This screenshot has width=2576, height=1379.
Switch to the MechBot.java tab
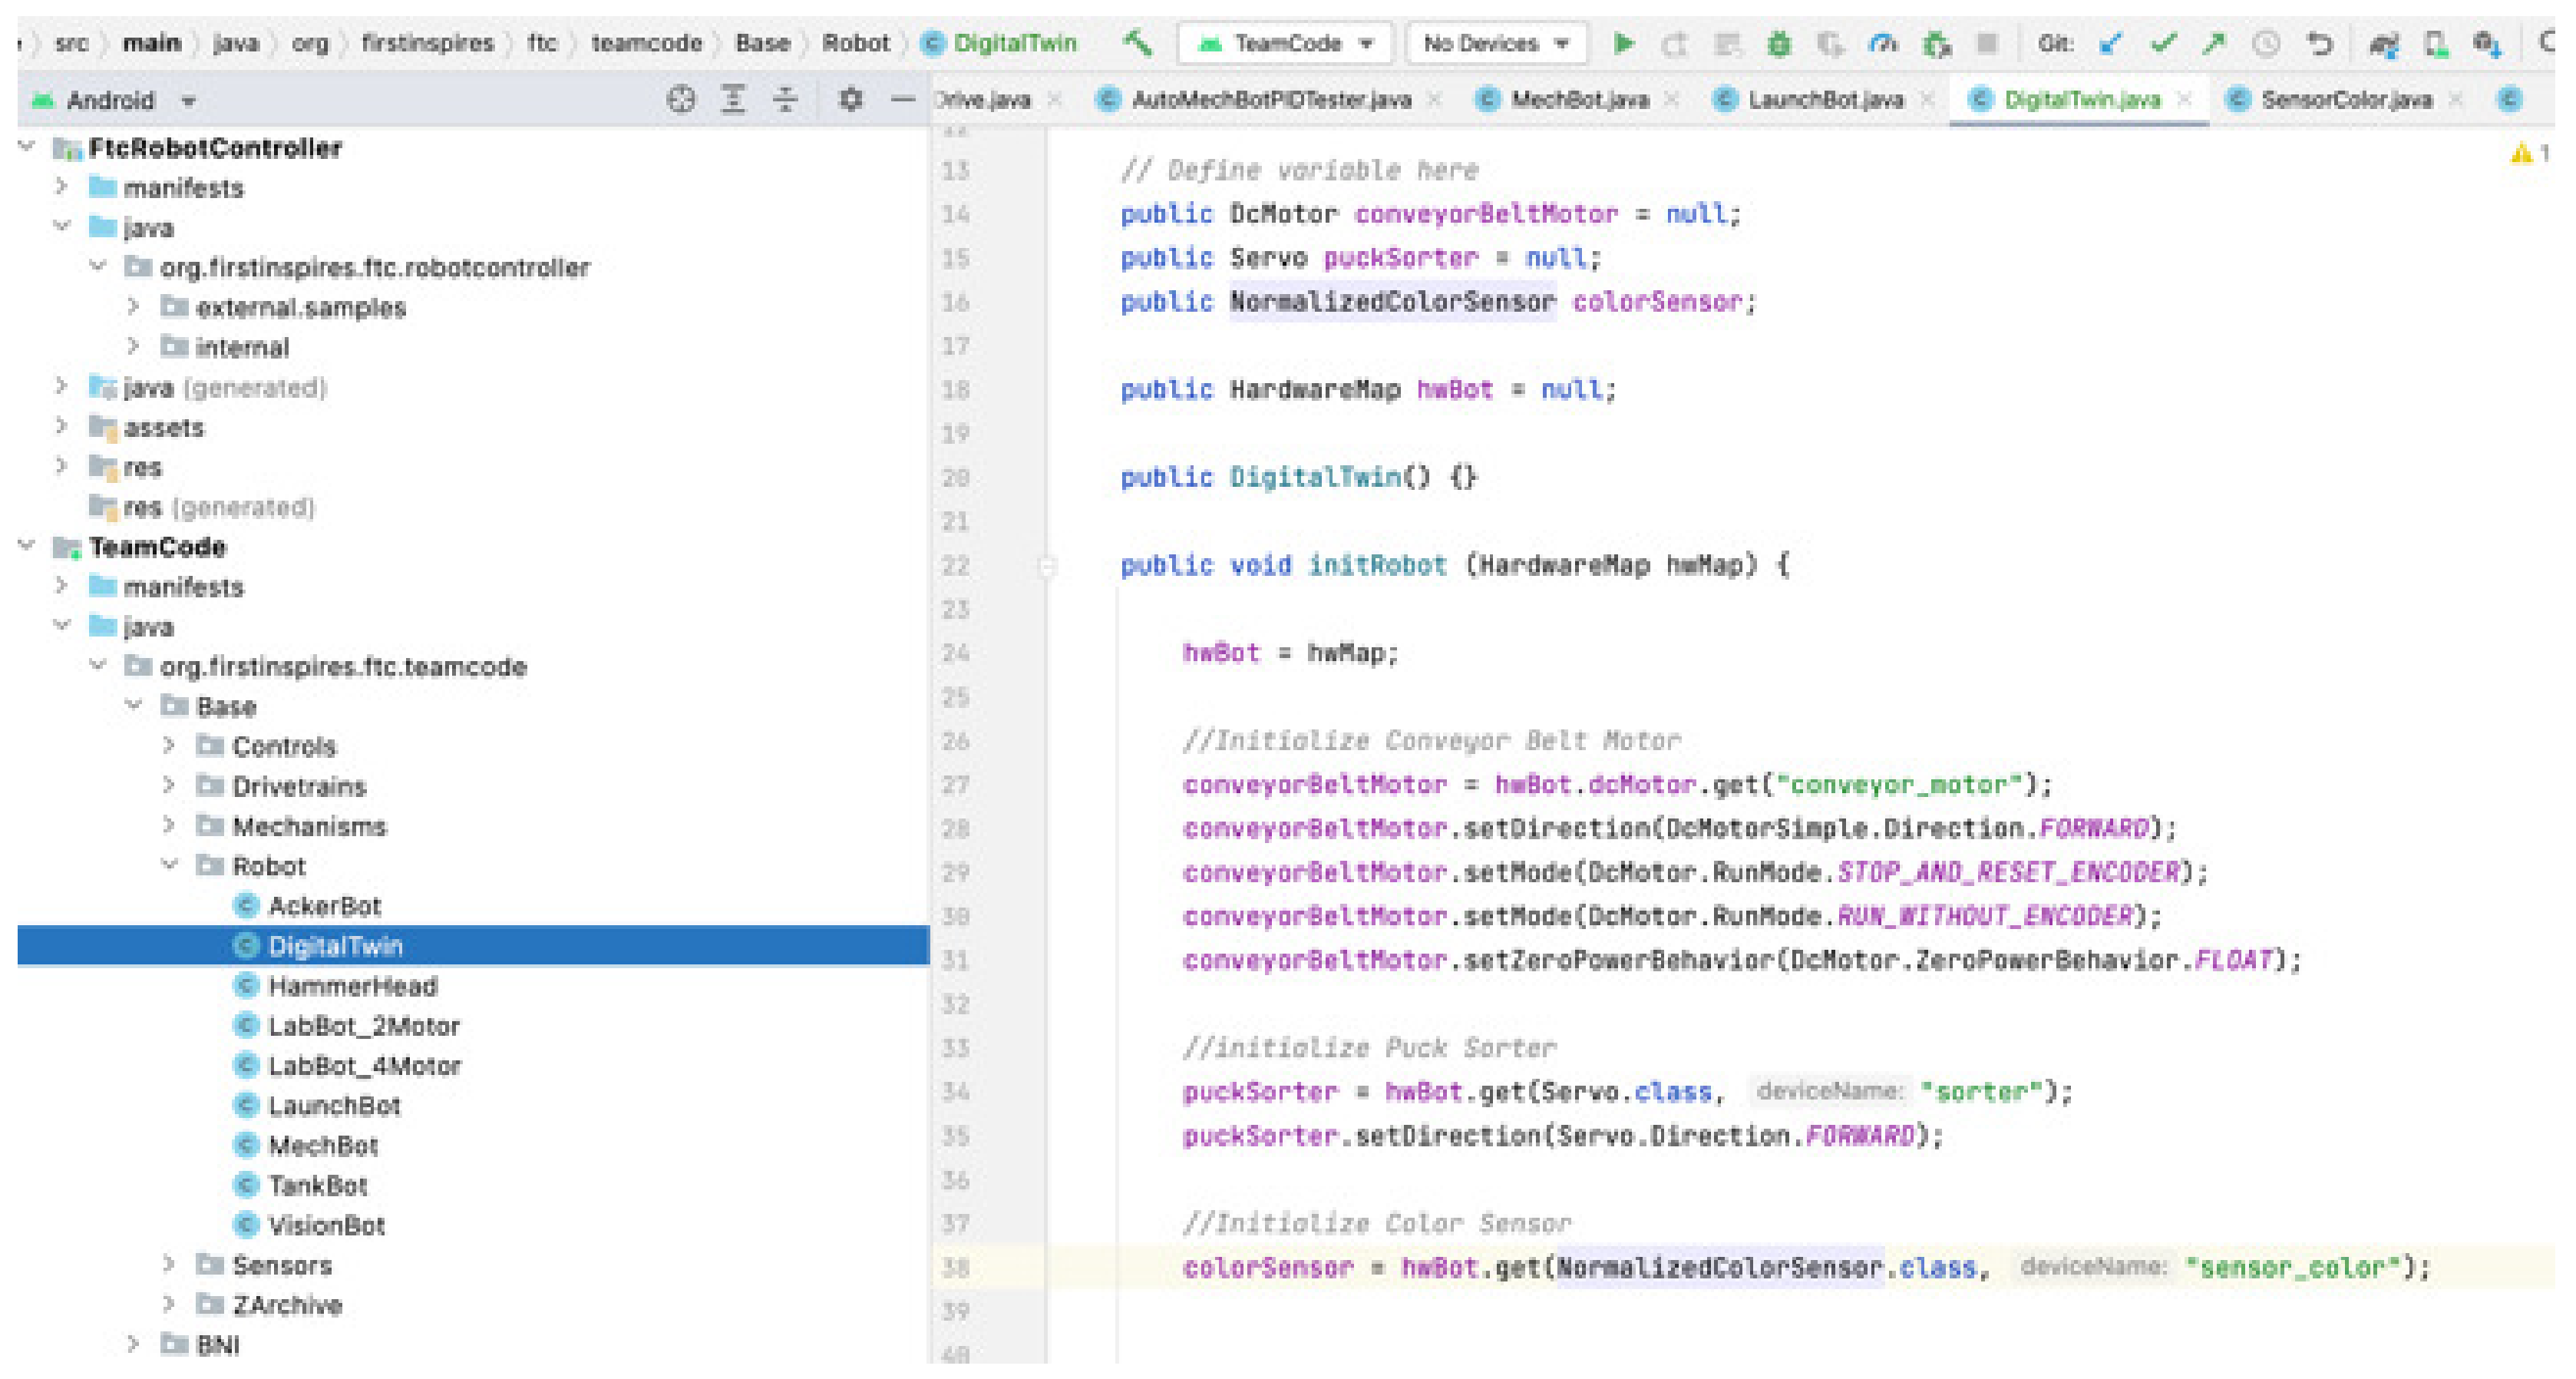tap(1578, 99)
